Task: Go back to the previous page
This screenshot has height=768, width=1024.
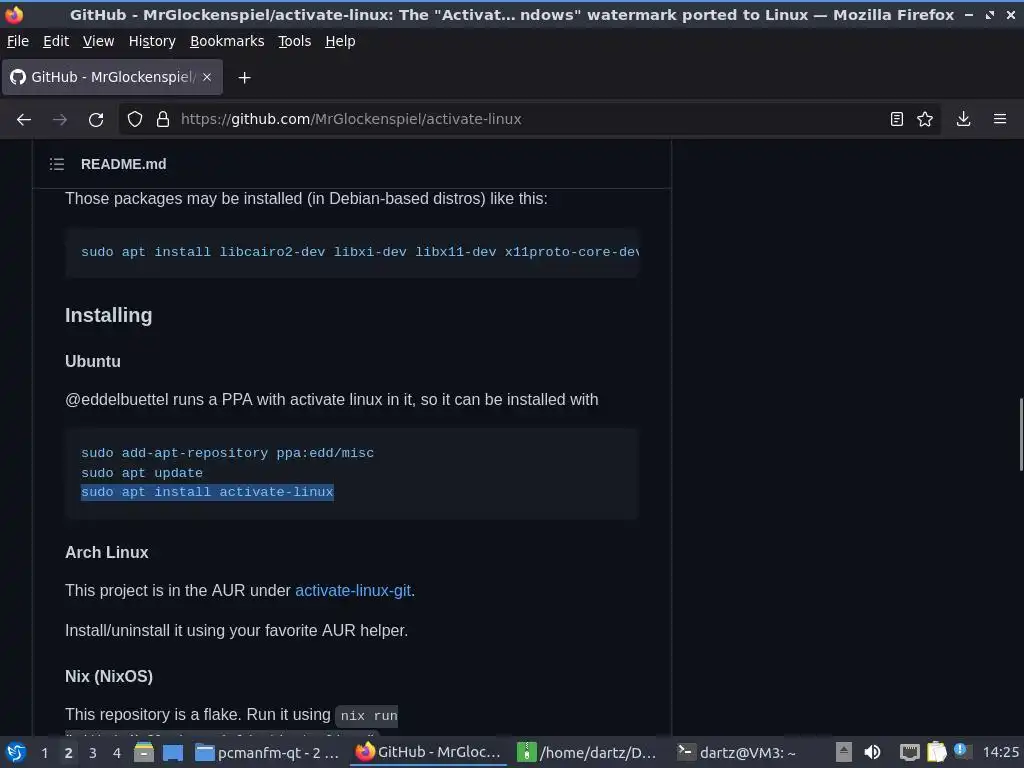Action: [x=24, y=120]
